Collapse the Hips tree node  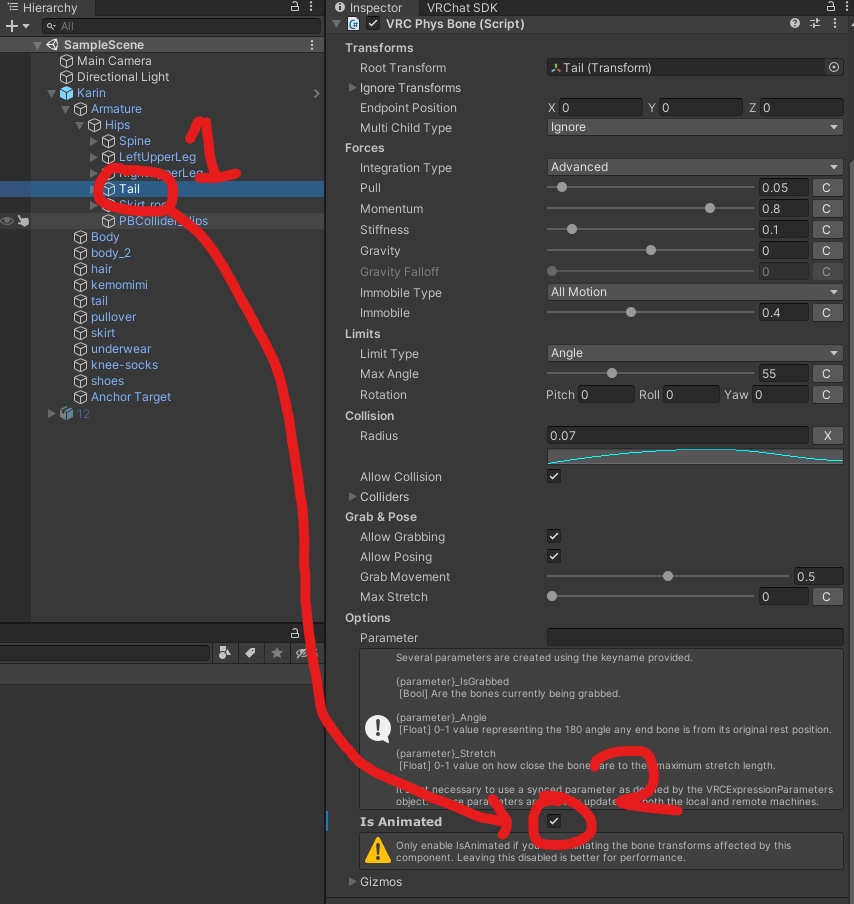tap(80, 125)
